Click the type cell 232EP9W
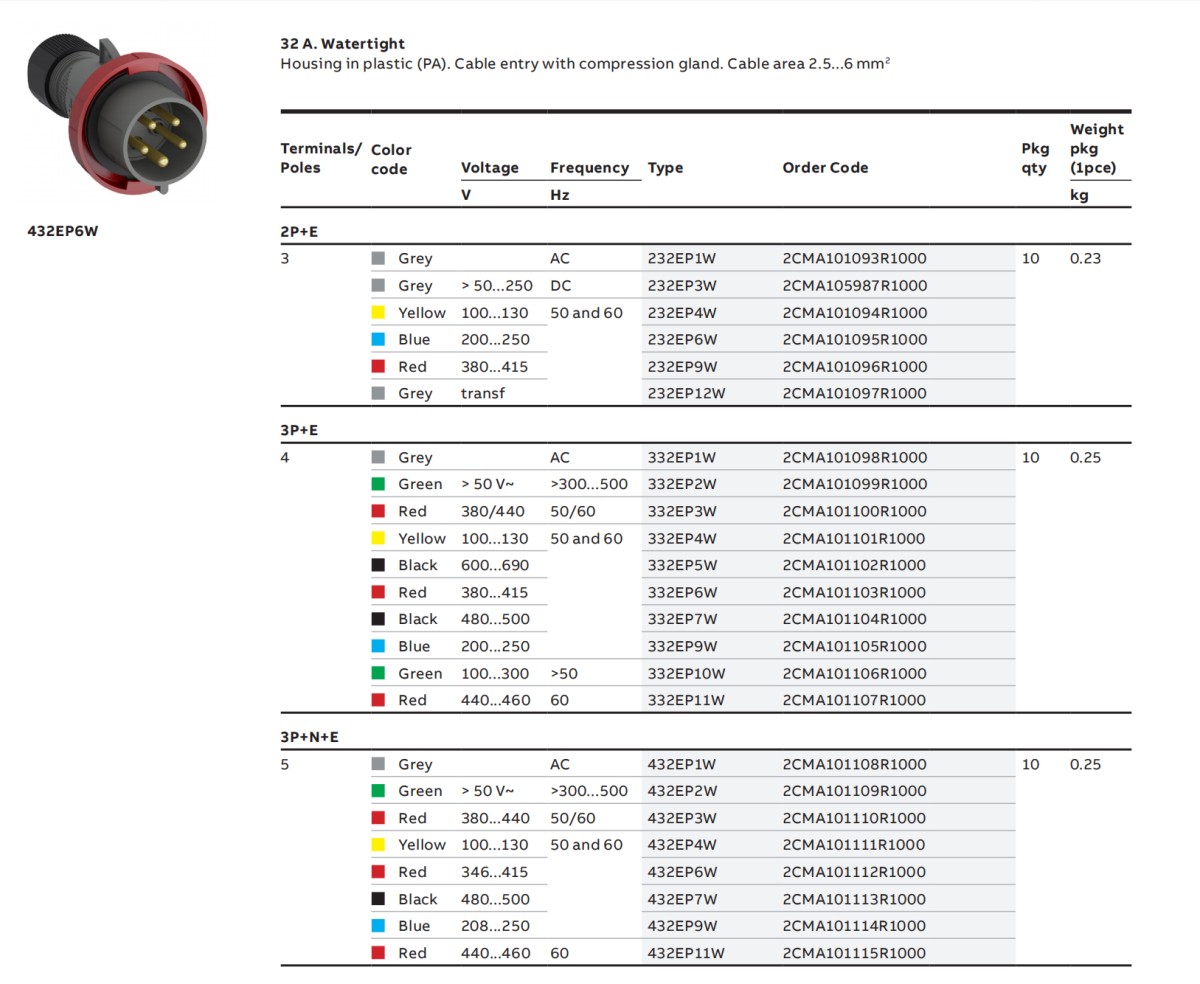1200x984 pixels. (x=682, y=366)
